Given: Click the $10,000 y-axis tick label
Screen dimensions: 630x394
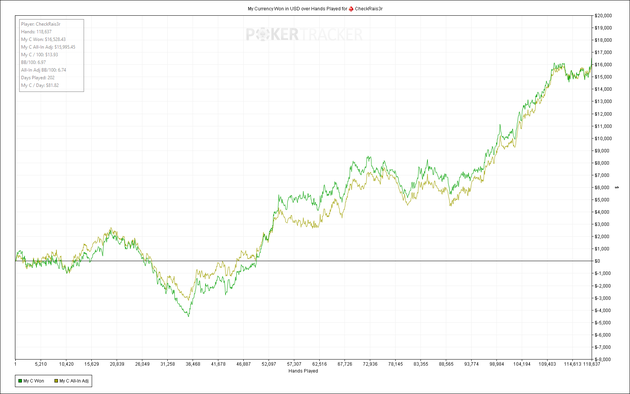Looking at the screenshot, I should coord(603,139).
